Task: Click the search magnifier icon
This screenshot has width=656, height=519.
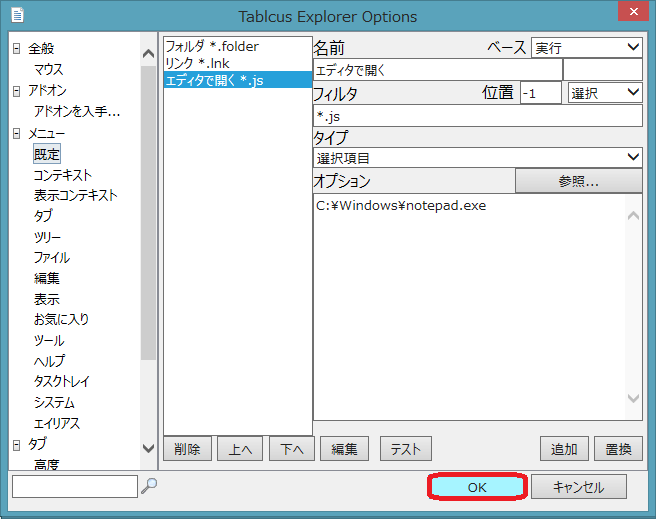Action: click(149, 486)
